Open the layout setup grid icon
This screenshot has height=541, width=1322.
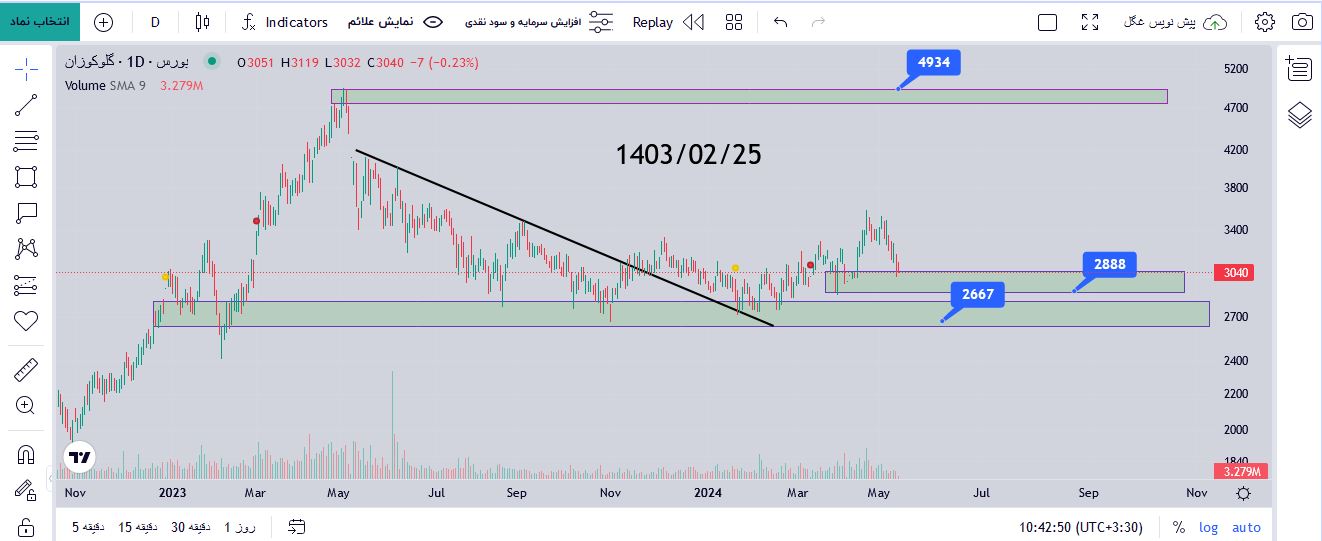[734, 22]
